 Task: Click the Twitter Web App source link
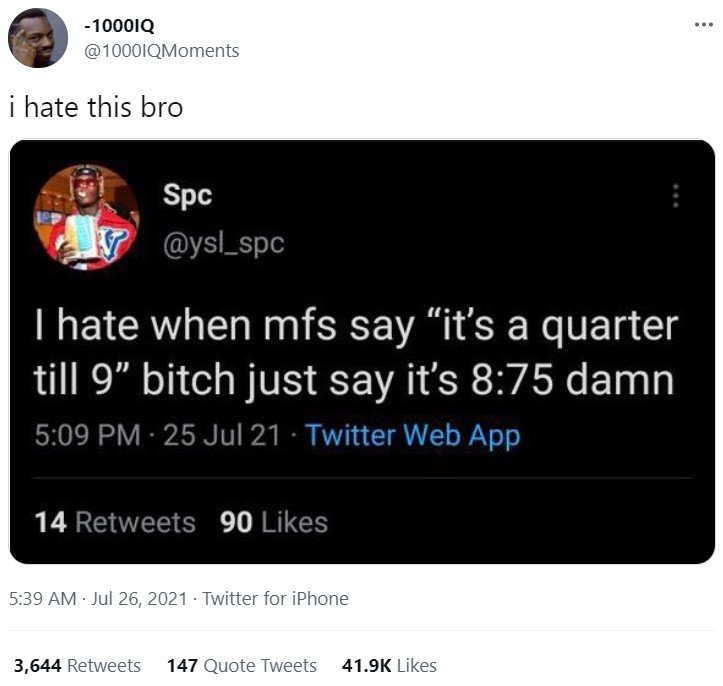pos(414,435)
